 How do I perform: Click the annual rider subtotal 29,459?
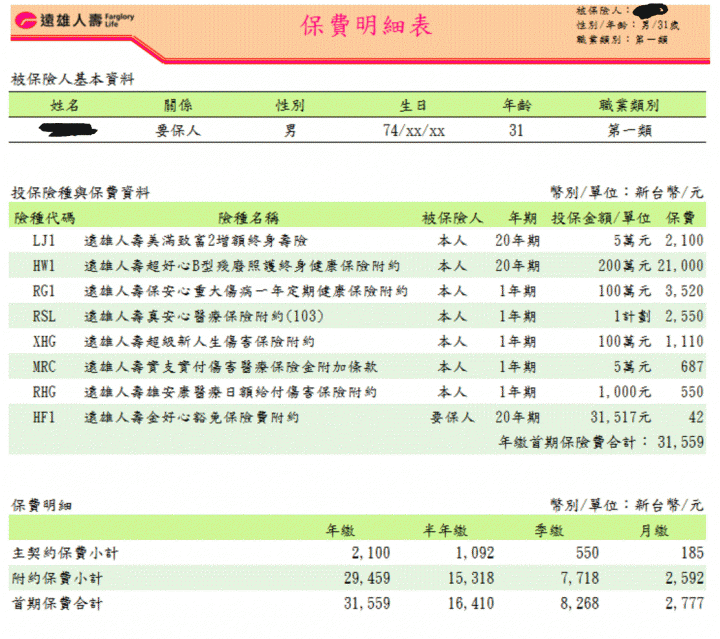[x=367, y=578]
